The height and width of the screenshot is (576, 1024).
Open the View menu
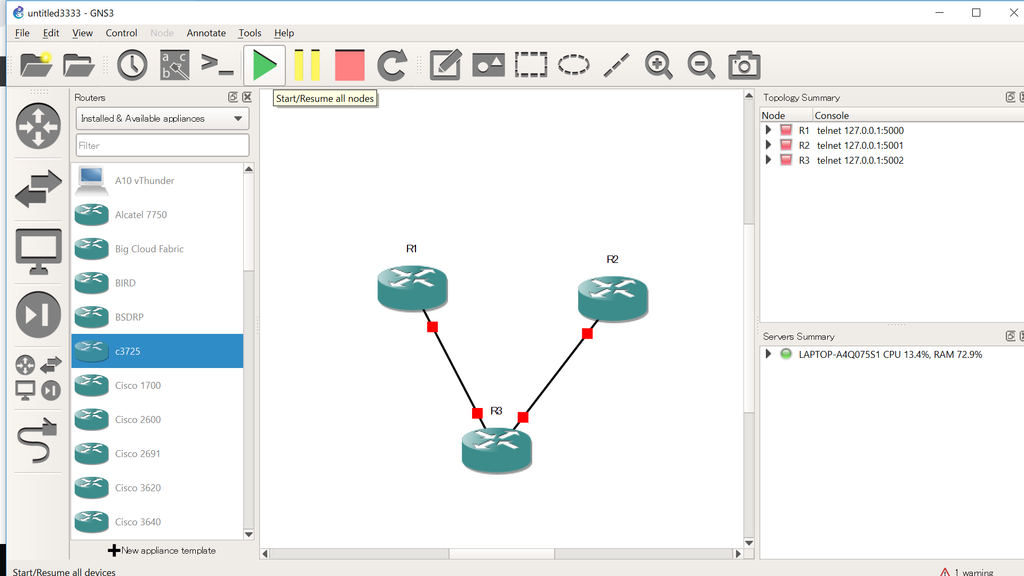pos(82,33)
